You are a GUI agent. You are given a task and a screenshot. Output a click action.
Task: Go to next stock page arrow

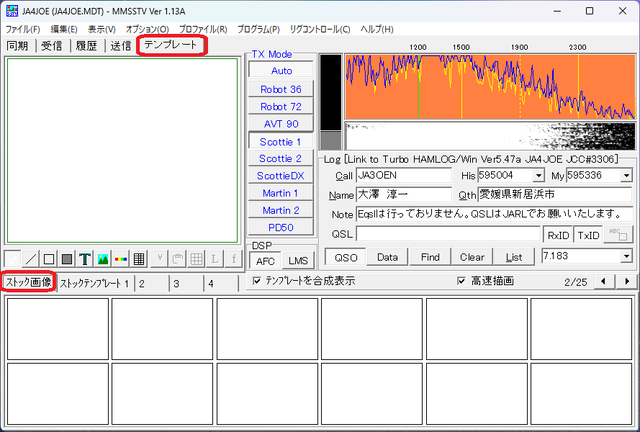coord(627,281)
